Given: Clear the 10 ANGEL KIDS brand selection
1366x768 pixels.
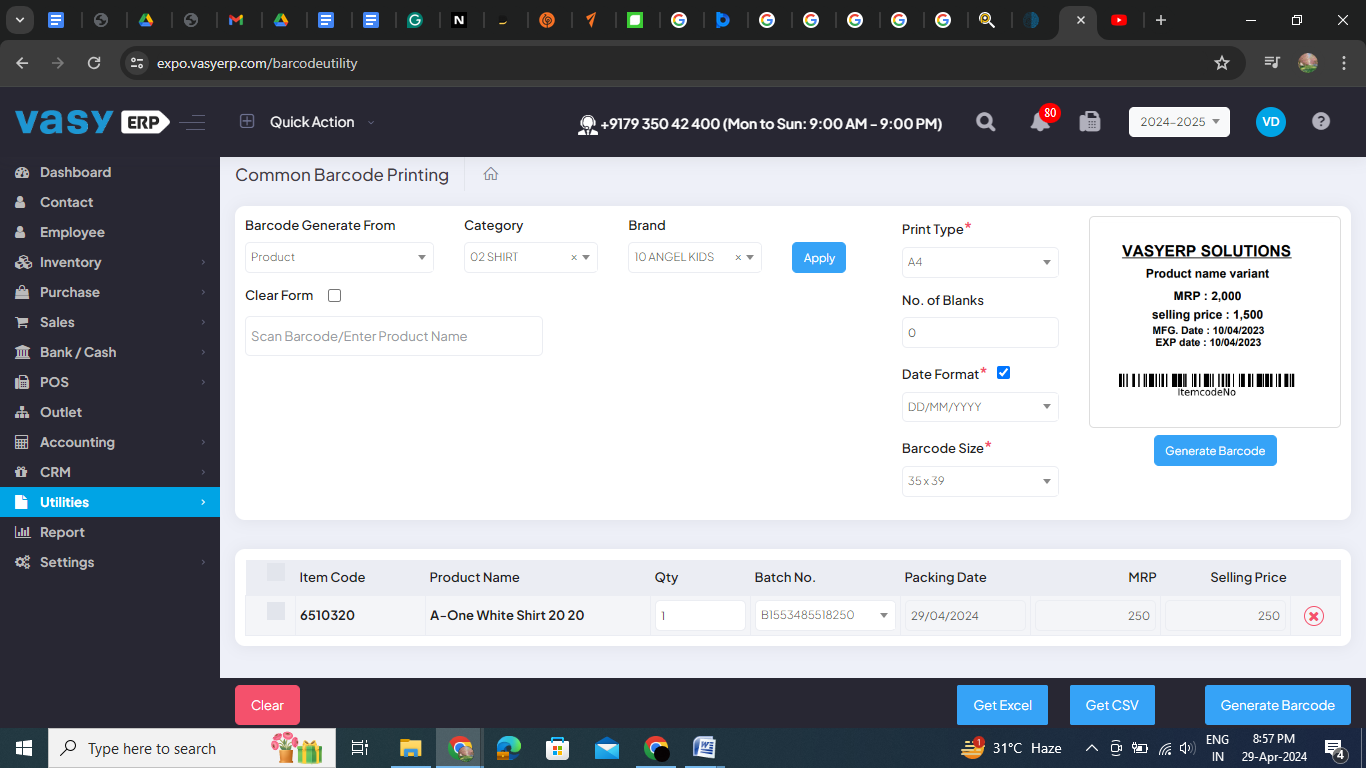Looking at the screenshot, I should (738, 258).
